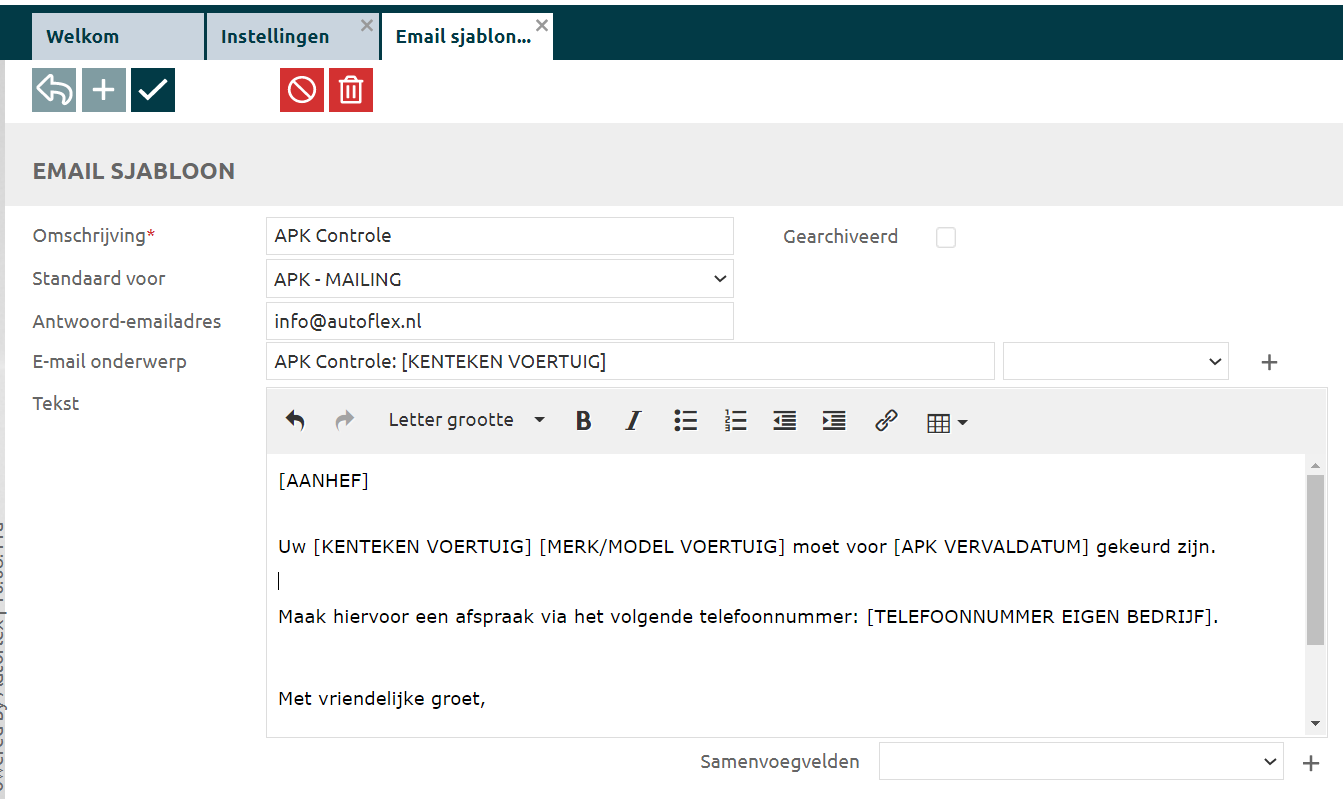Viewport: 1343px width, 799px height.
Task: Insert a bulleted list
Action: click(685, 421)
